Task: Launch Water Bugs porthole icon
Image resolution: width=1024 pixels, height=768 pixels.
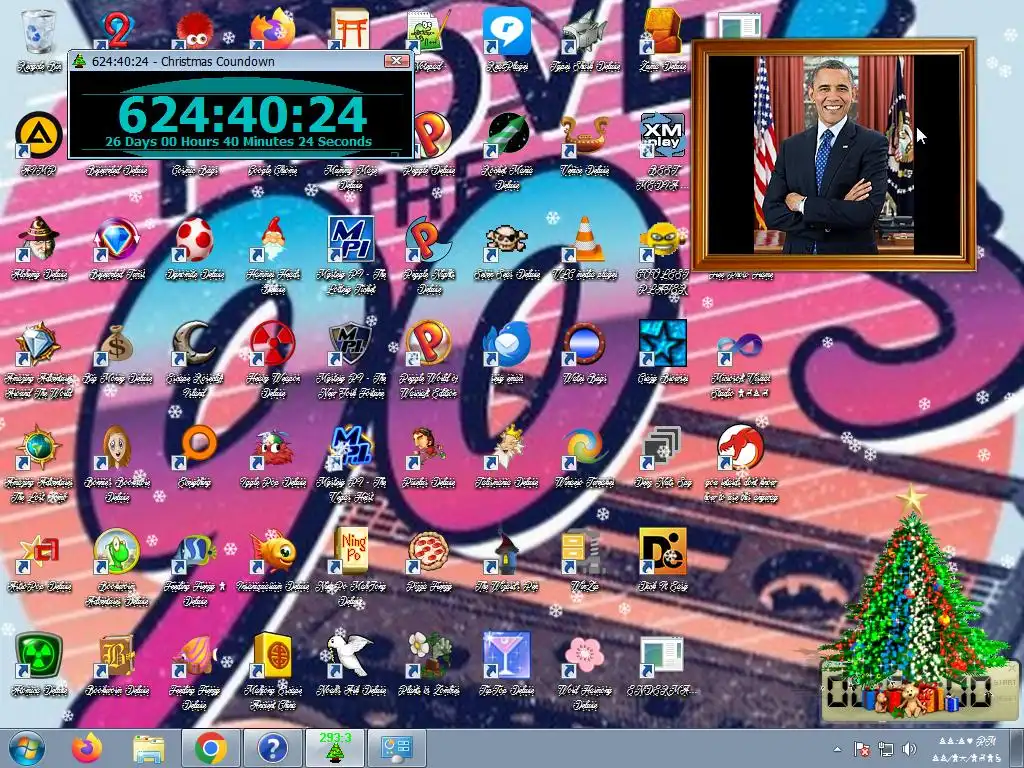Action: pos(585,344)
